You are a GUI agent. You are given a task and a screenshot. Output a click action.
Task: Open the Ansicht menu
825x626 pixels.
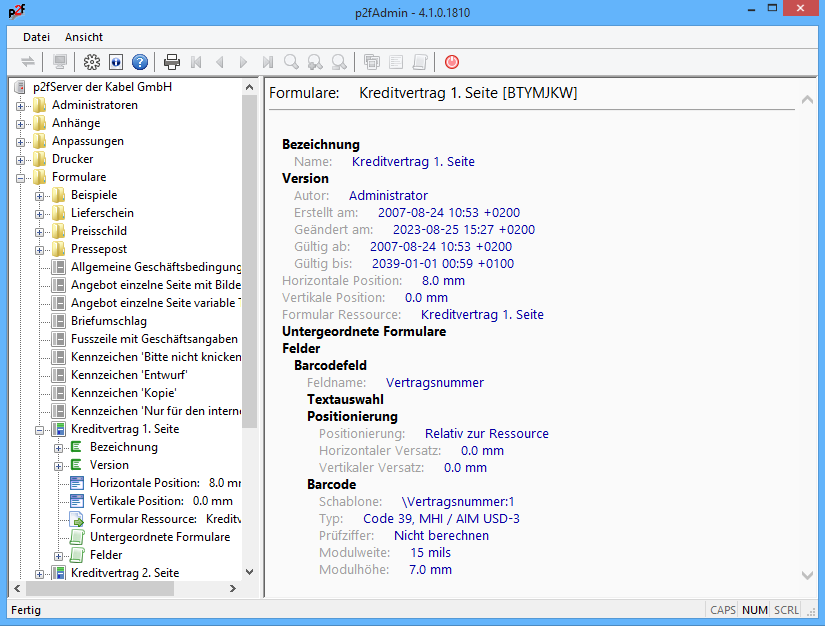coord(84,37)
